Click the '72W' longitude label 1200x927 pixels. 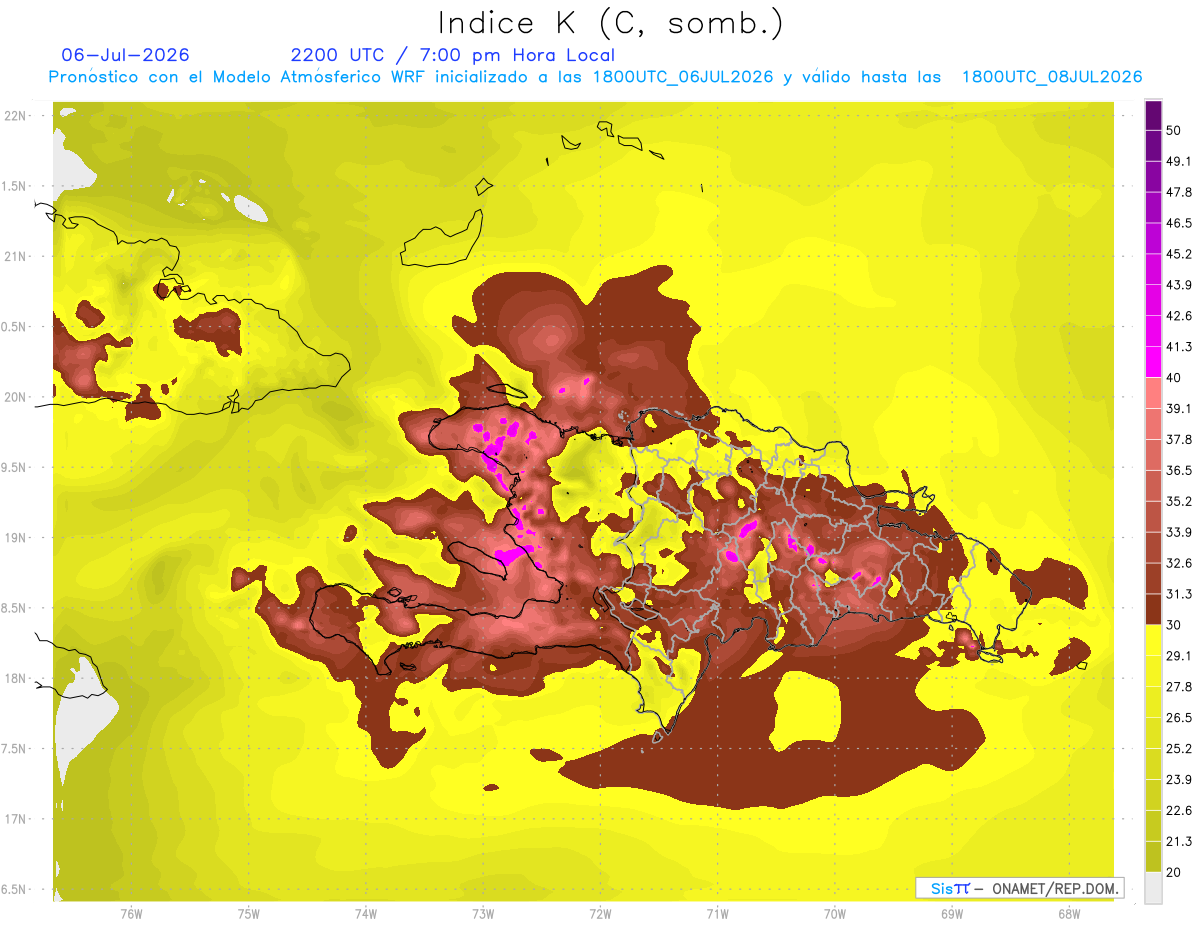(600, 914)
